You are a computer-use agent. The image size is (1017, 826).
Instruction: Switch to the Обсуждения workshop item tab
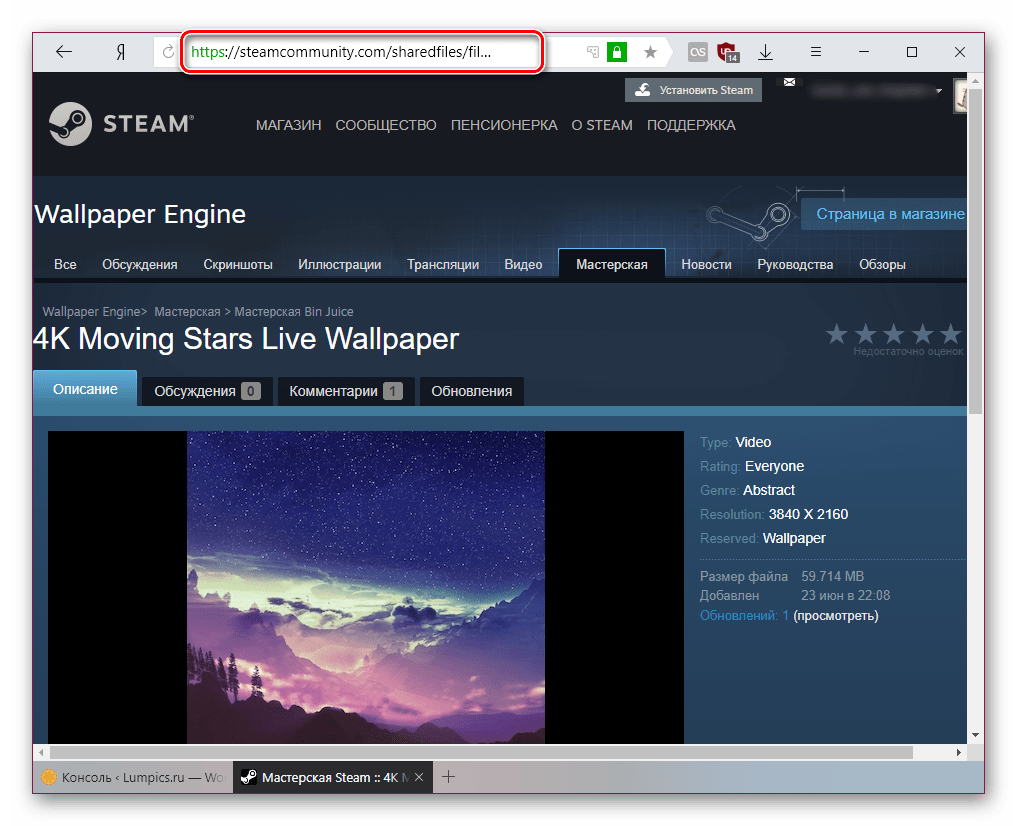point(205,391)
